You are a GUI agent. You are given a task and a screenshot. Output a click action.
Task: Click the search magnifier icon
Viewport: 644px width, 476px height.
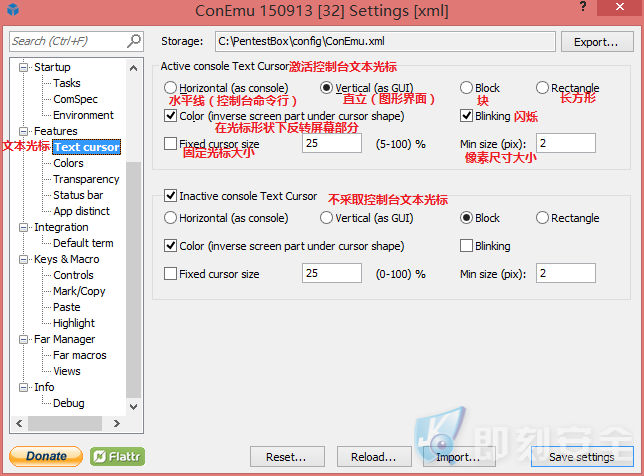(134, 41)
